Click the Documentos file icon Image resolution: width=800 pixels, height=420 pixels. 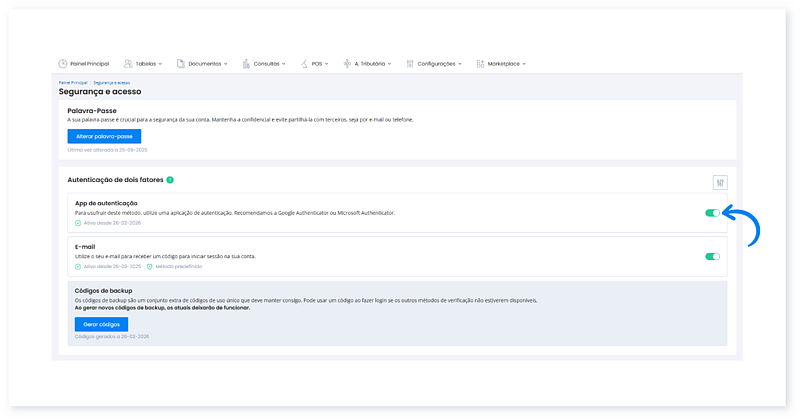(x=181, y=63)
